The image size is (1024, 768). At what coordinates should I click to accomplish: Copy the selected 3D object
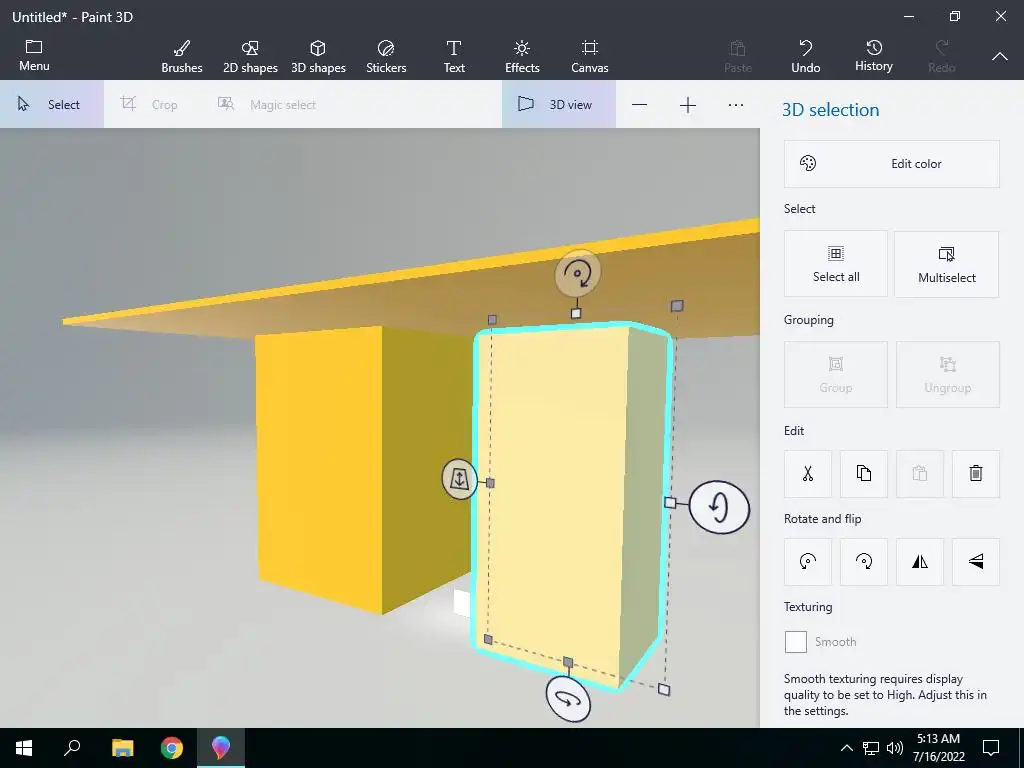point(863,473)
